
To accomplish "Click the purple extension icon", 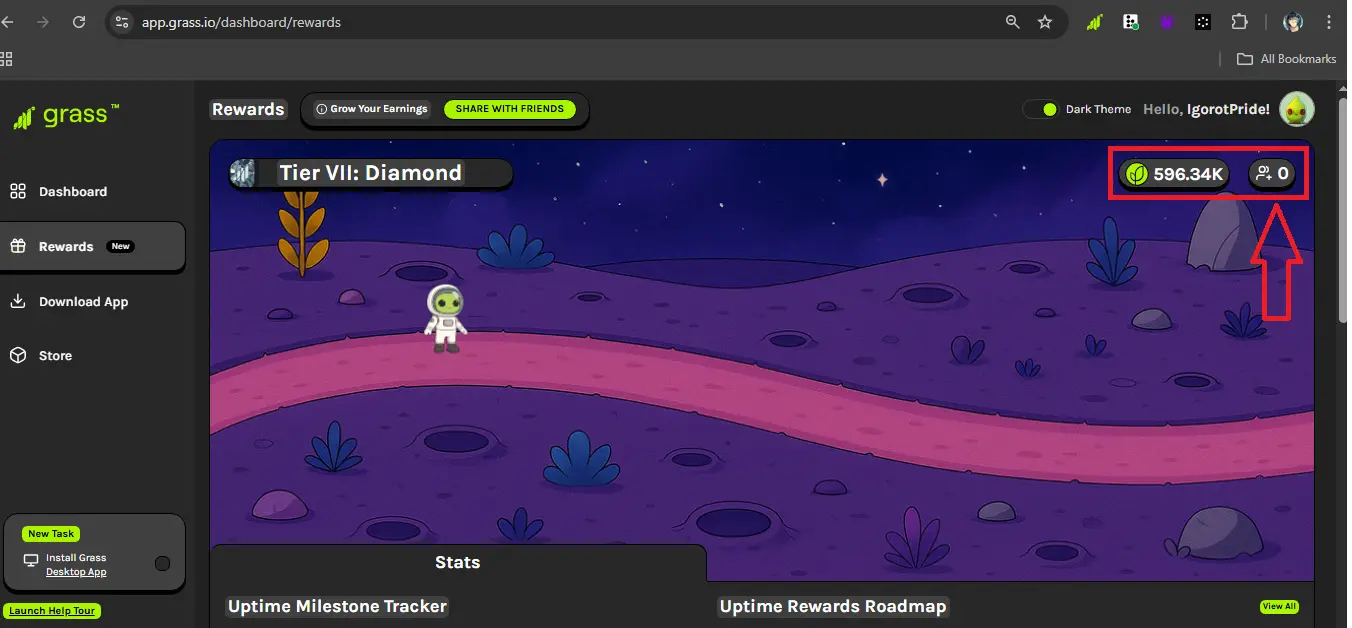I will point(1166,21).
